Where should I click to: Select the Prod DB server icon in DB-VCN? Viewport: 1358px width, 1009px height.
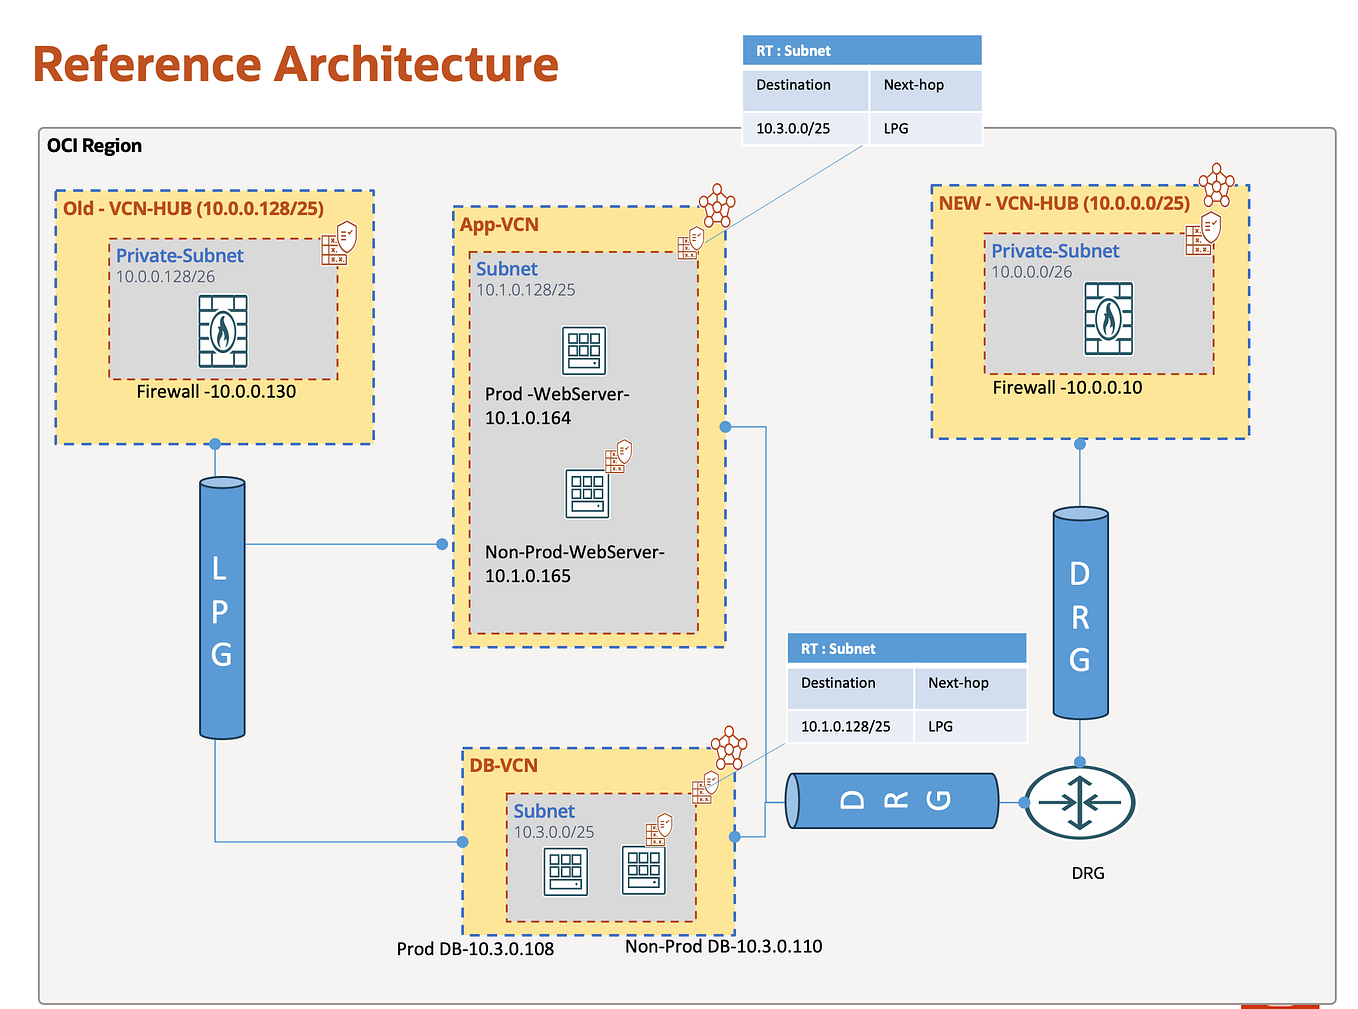coord(565,870)
